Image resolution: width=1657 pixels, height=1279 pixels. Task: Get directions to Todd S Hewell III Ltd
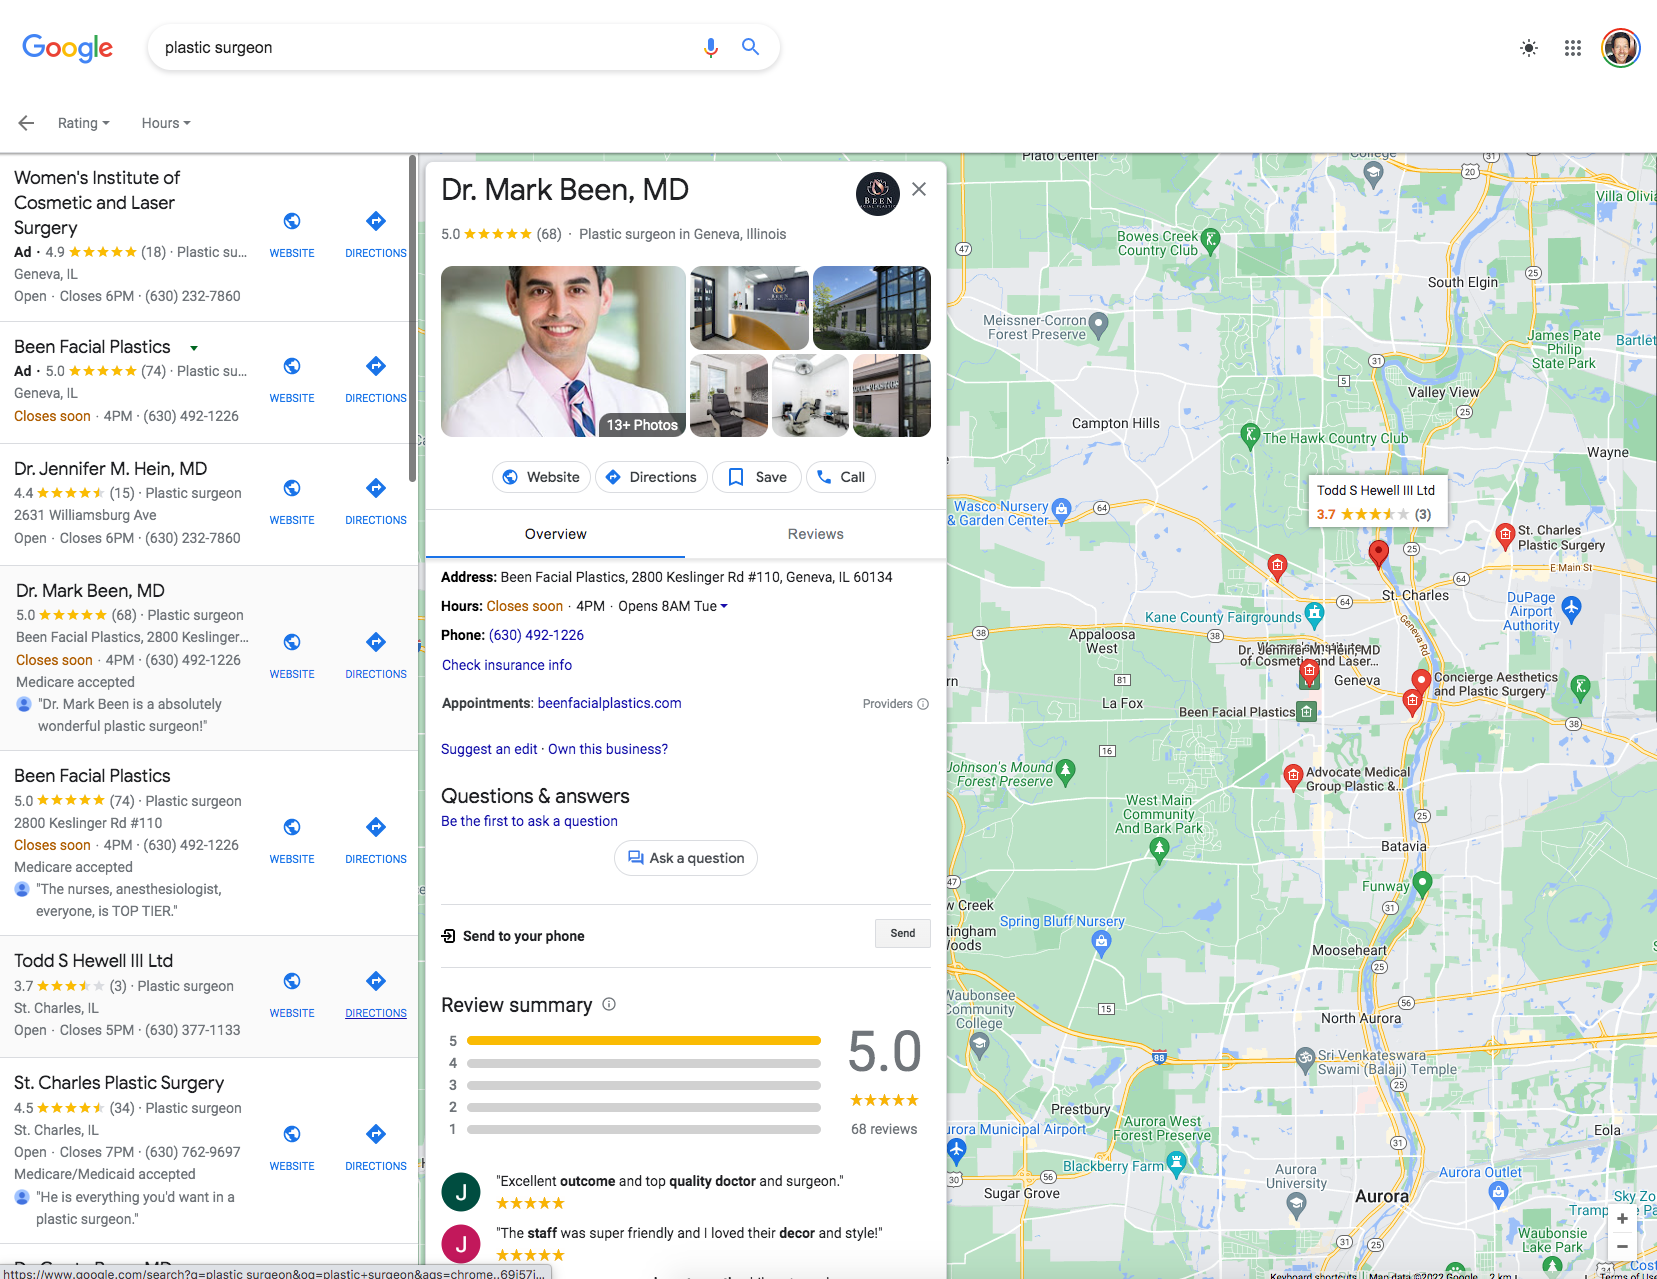pos(376,994)
